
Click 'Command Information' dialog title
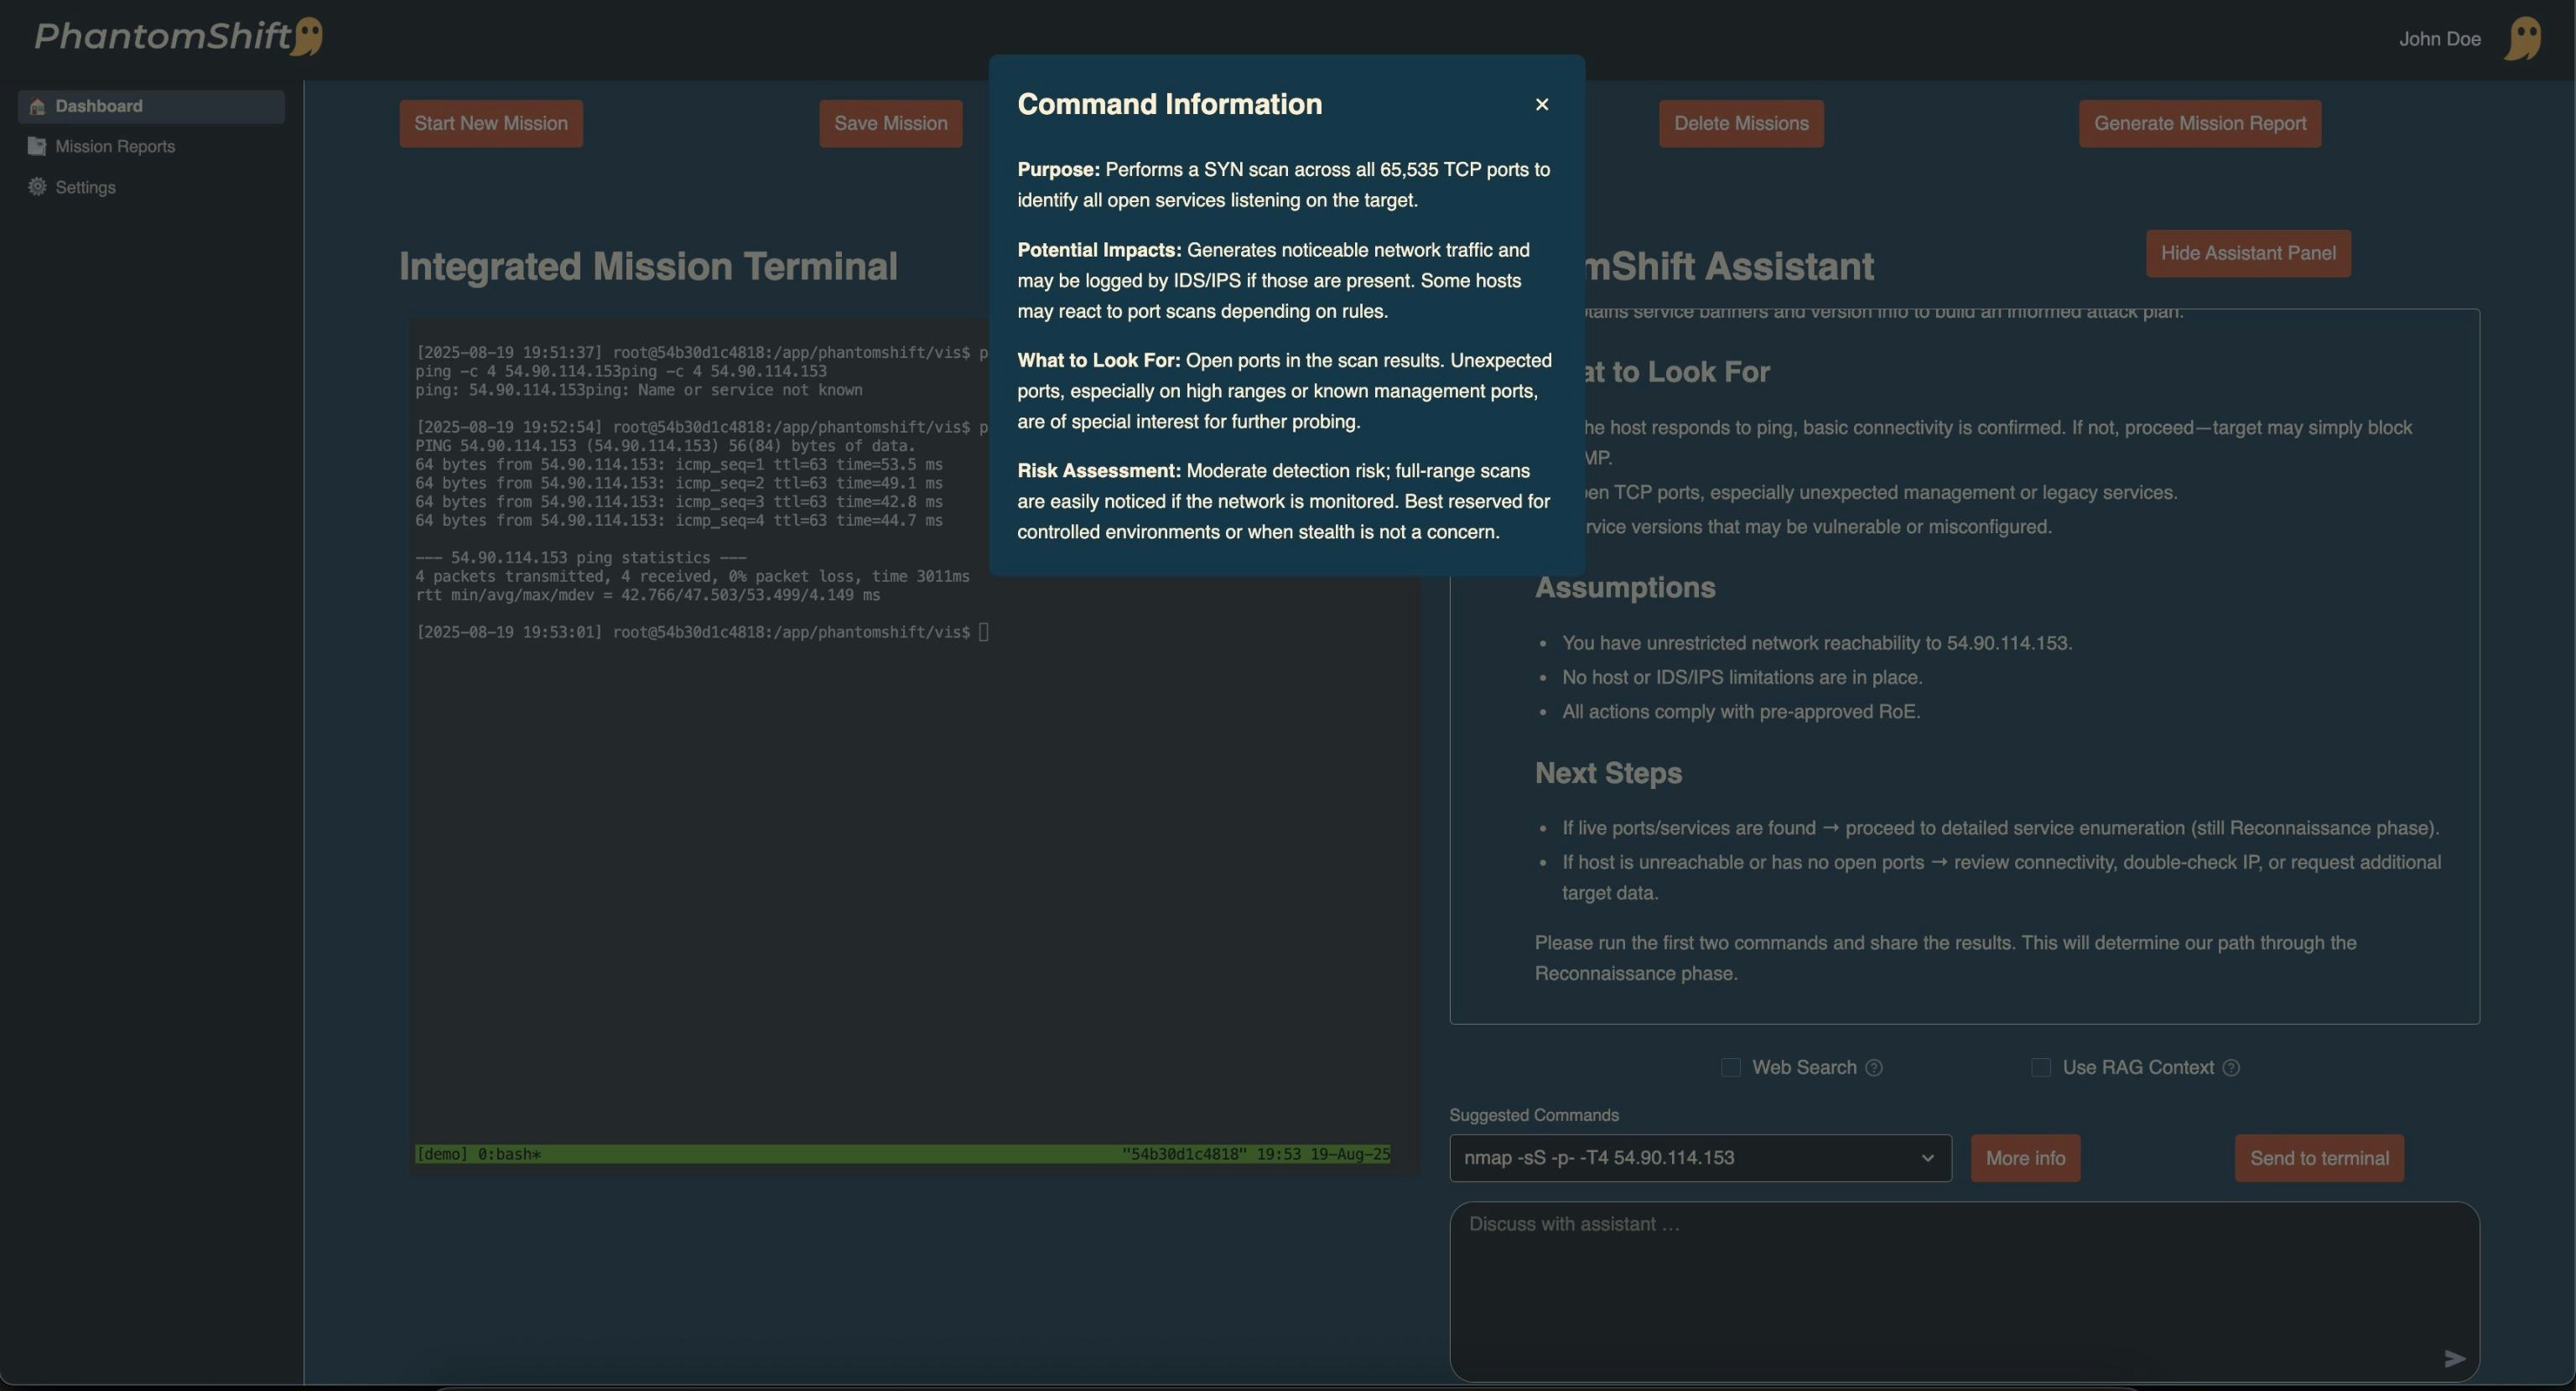click(1169, 105)
